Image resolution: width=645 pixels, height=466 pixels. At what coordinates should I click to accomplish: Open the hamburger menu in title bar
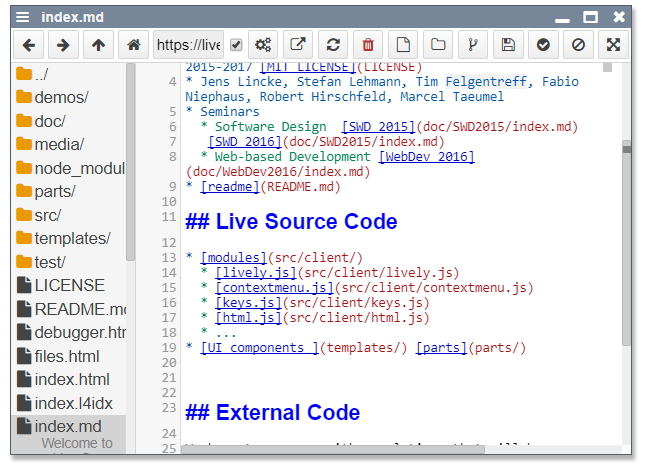(23, 17)
